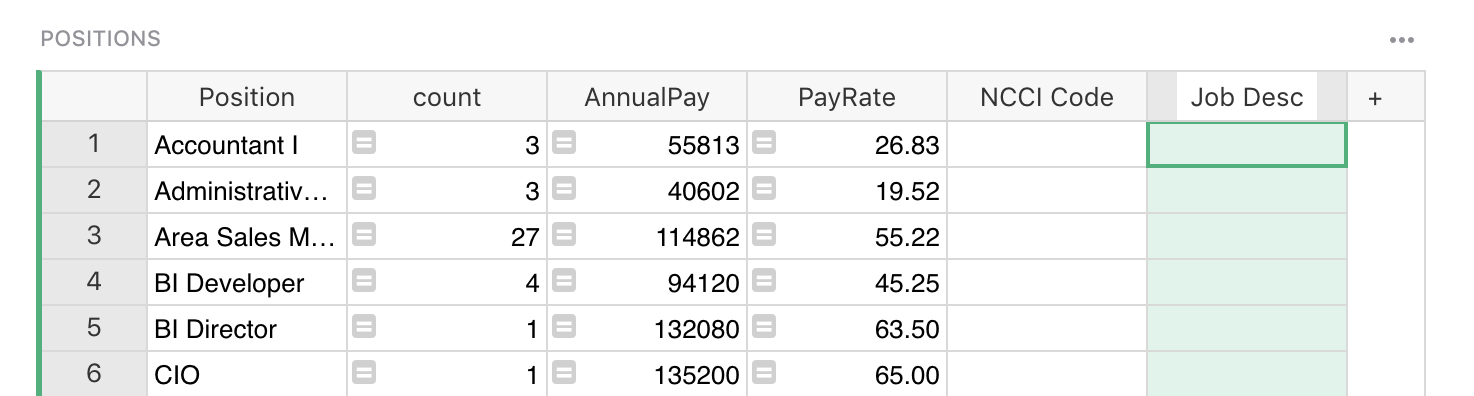Click formula icon in Administrative PayRate cell

(x=764, y=190)
